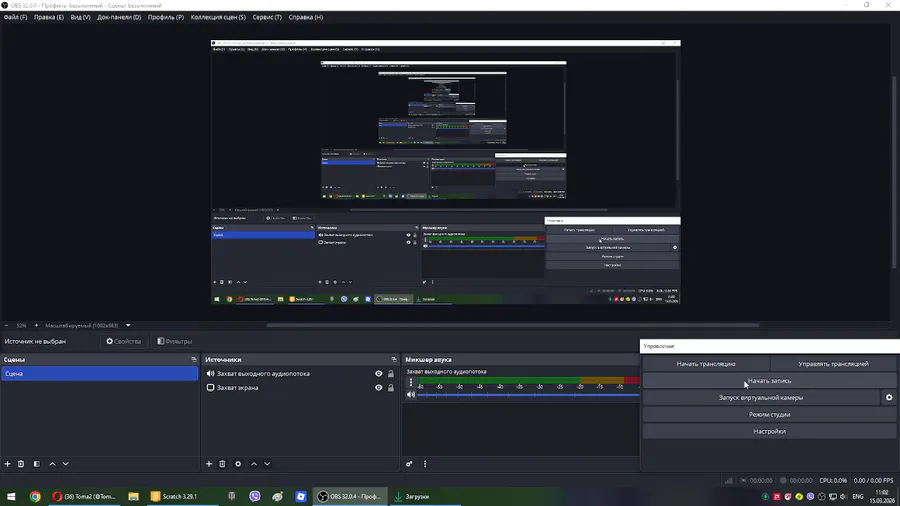900x506 pixels.
Task: Open the Вид menu
Action: (80, 17)
